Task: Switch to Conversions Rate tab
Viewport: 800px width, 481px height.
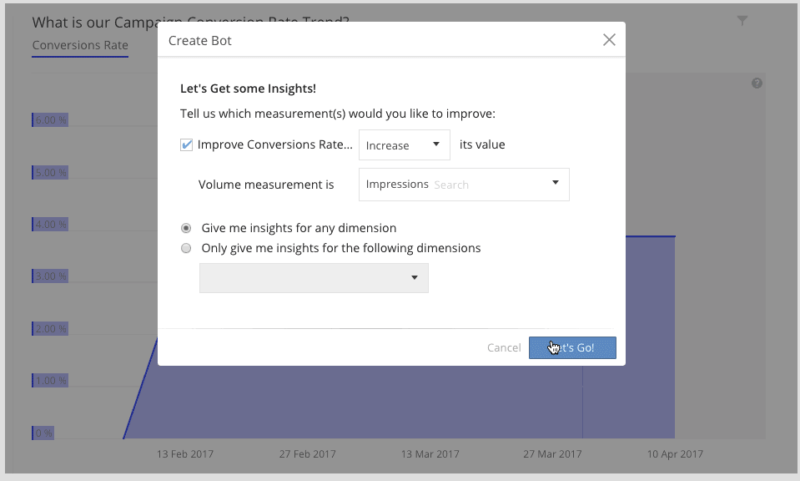Action: [x=80, y=45]
